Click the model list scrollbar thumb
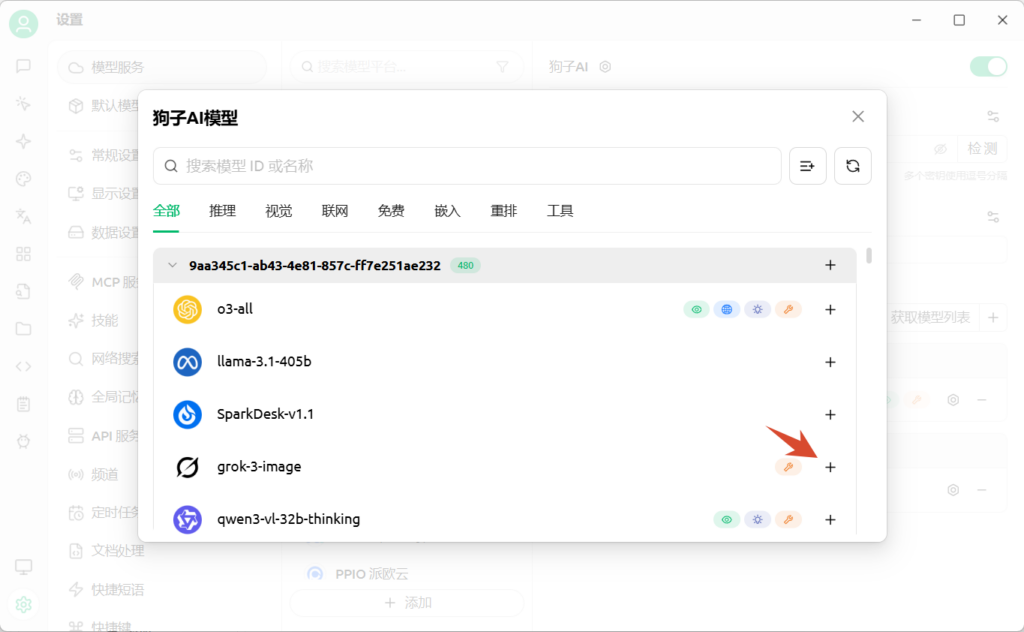The height and width of the screenshot is (632, 1024). coord(869,255)
